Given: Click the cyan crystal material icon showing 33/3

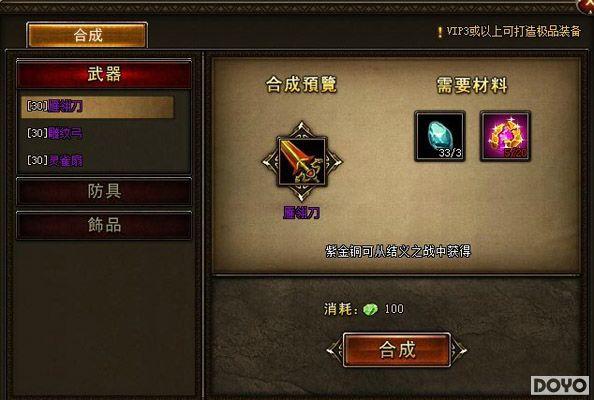Looking at the screenshot, I should pyautogui.click(x=440, y=136).
